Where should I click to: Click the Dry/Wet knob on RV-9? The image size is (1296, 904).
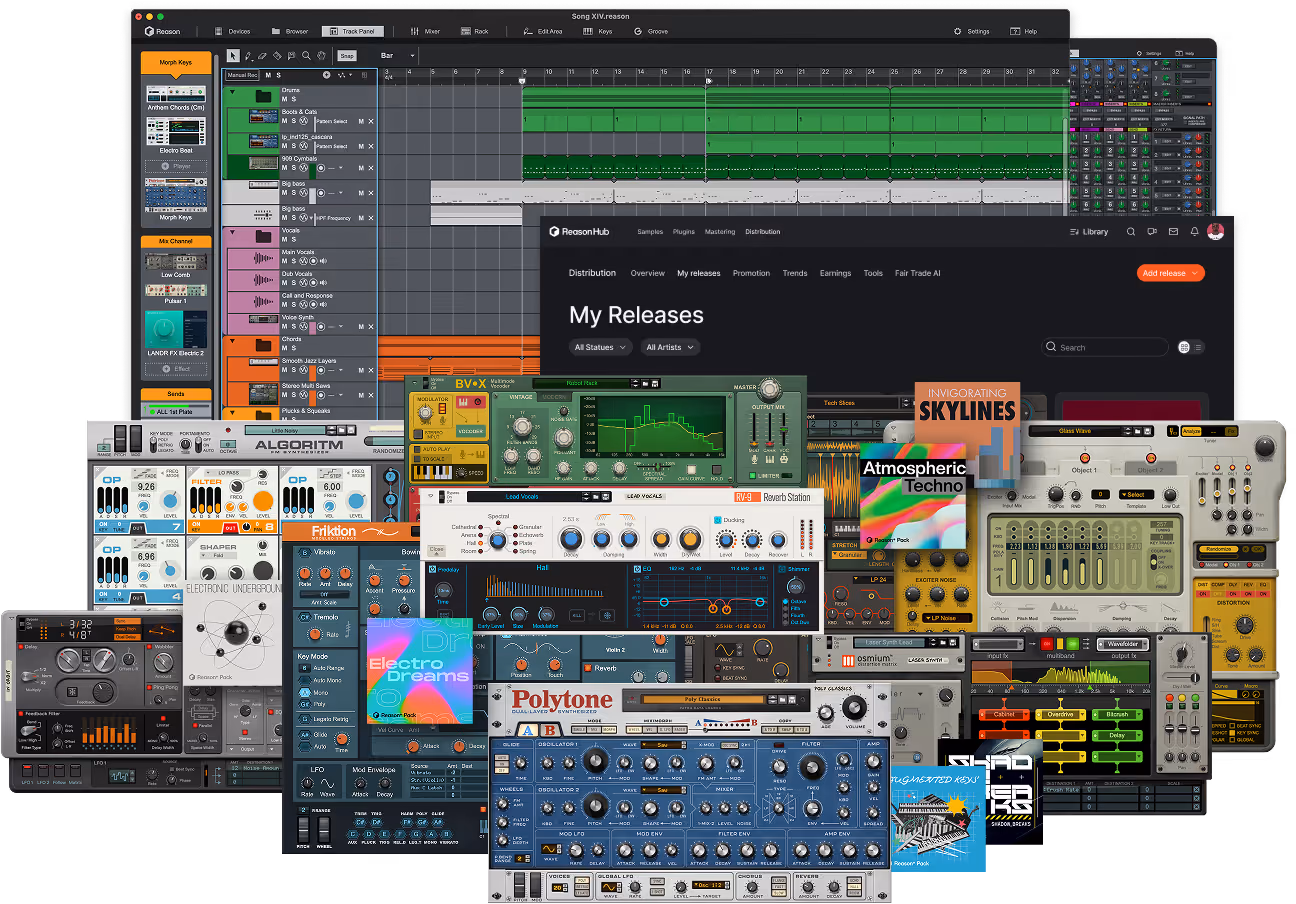pyautogui.click(x=691, y=540)
